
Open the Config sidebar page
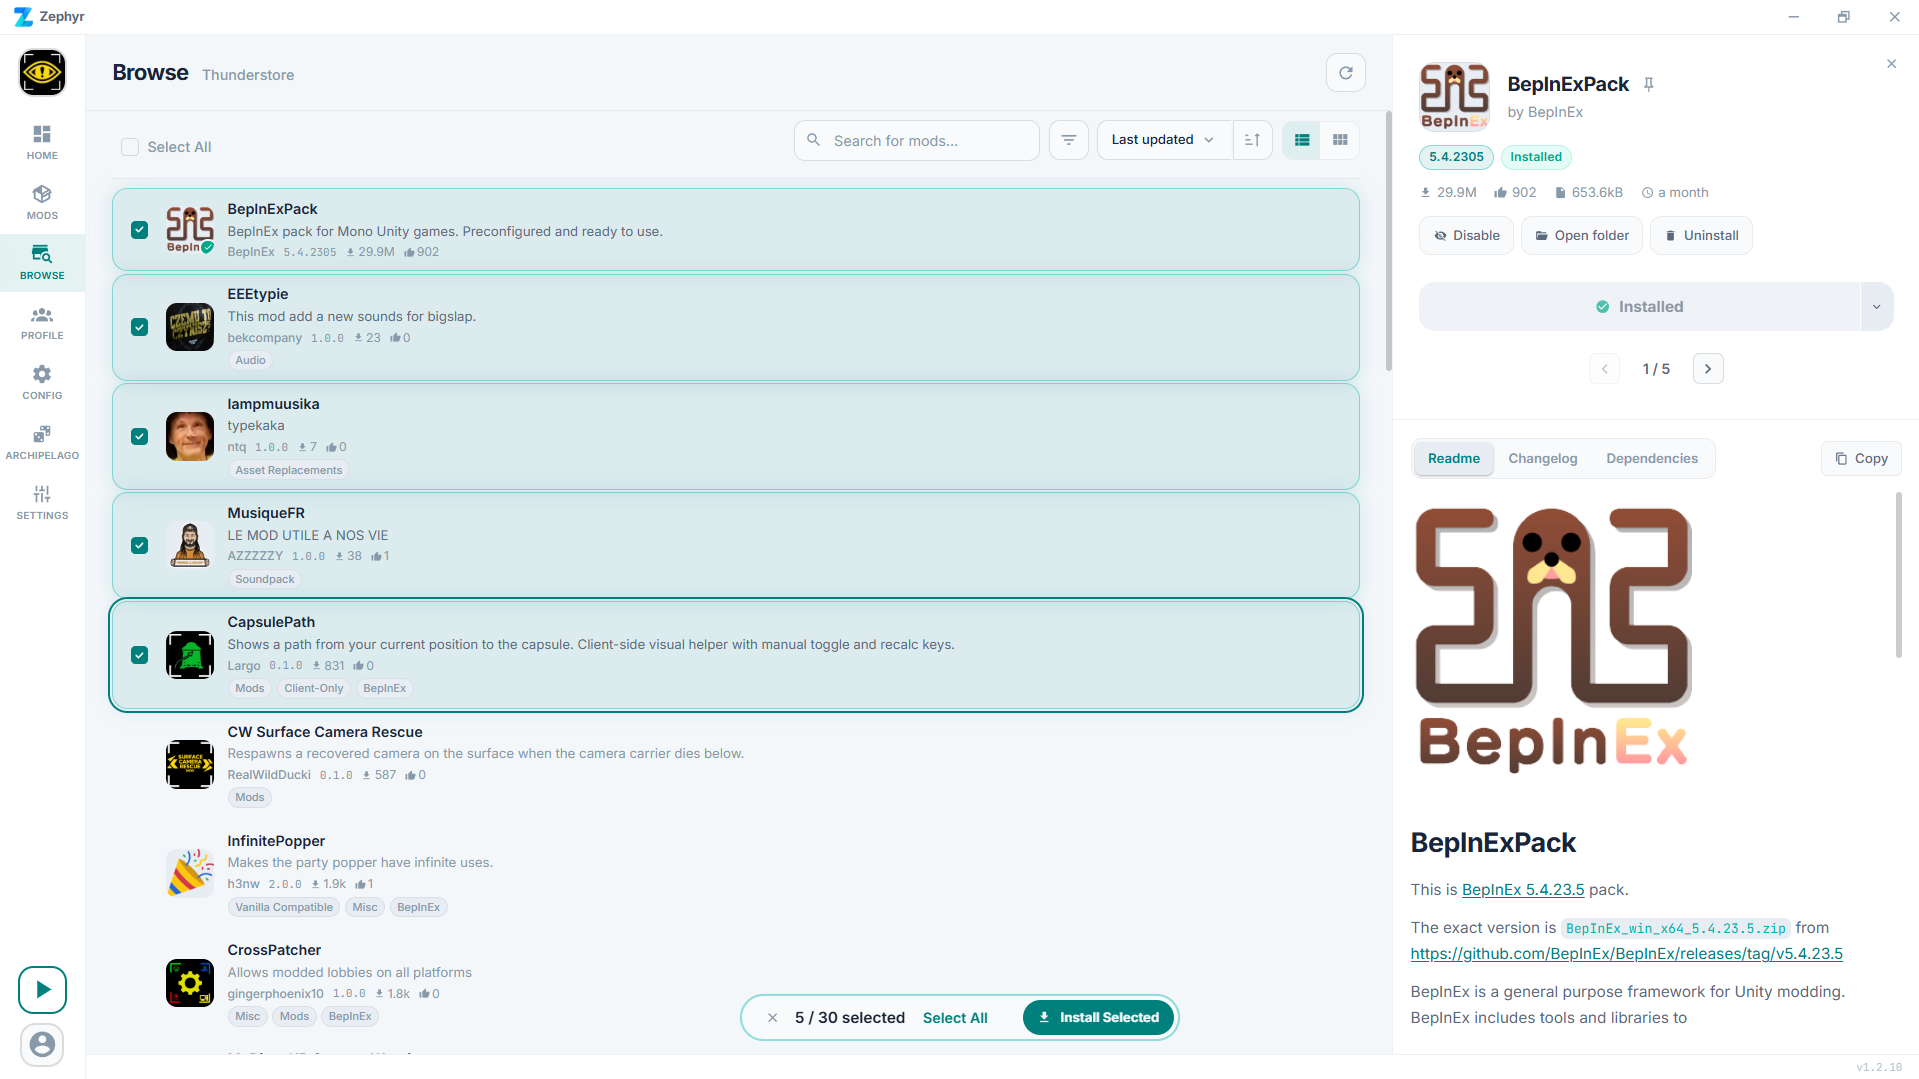[x=42, y=382]
